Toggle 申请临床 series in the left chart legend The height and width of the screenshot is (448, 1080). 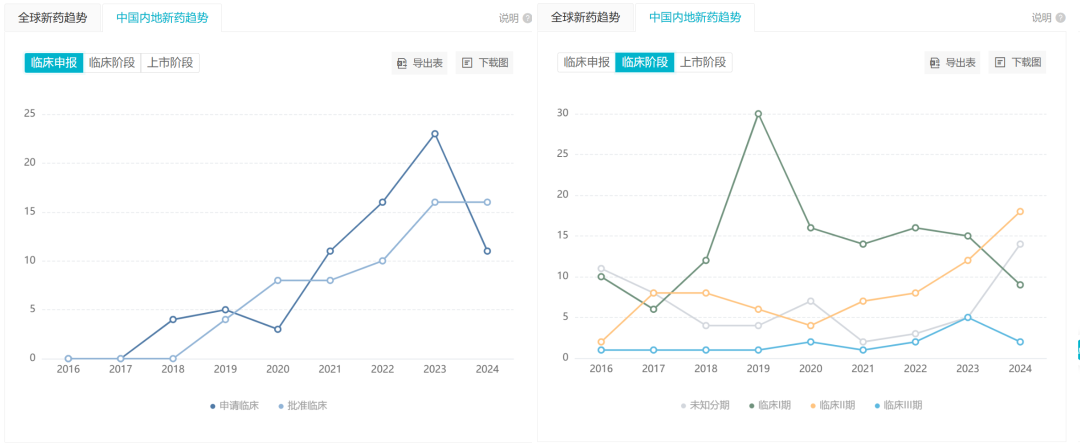point(234,406)
